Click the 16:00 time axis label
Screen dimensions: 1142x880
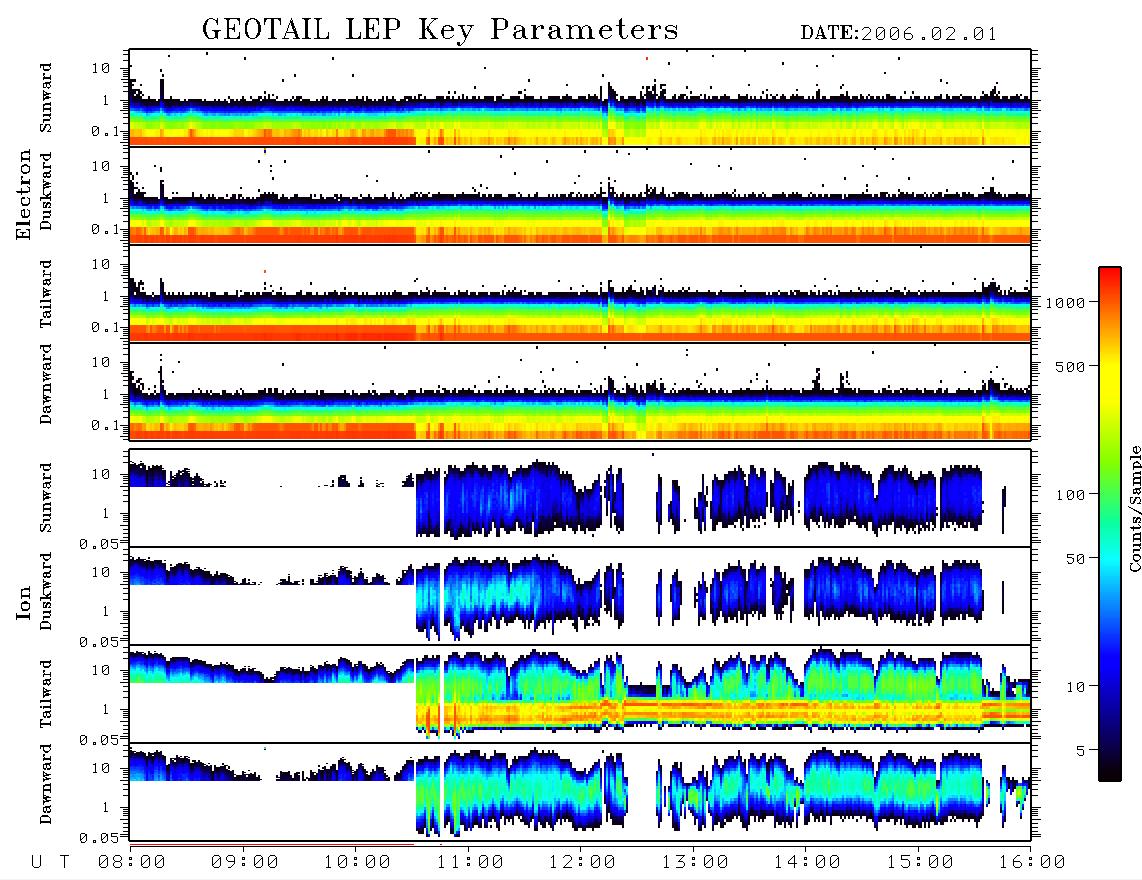(1032, 862)
